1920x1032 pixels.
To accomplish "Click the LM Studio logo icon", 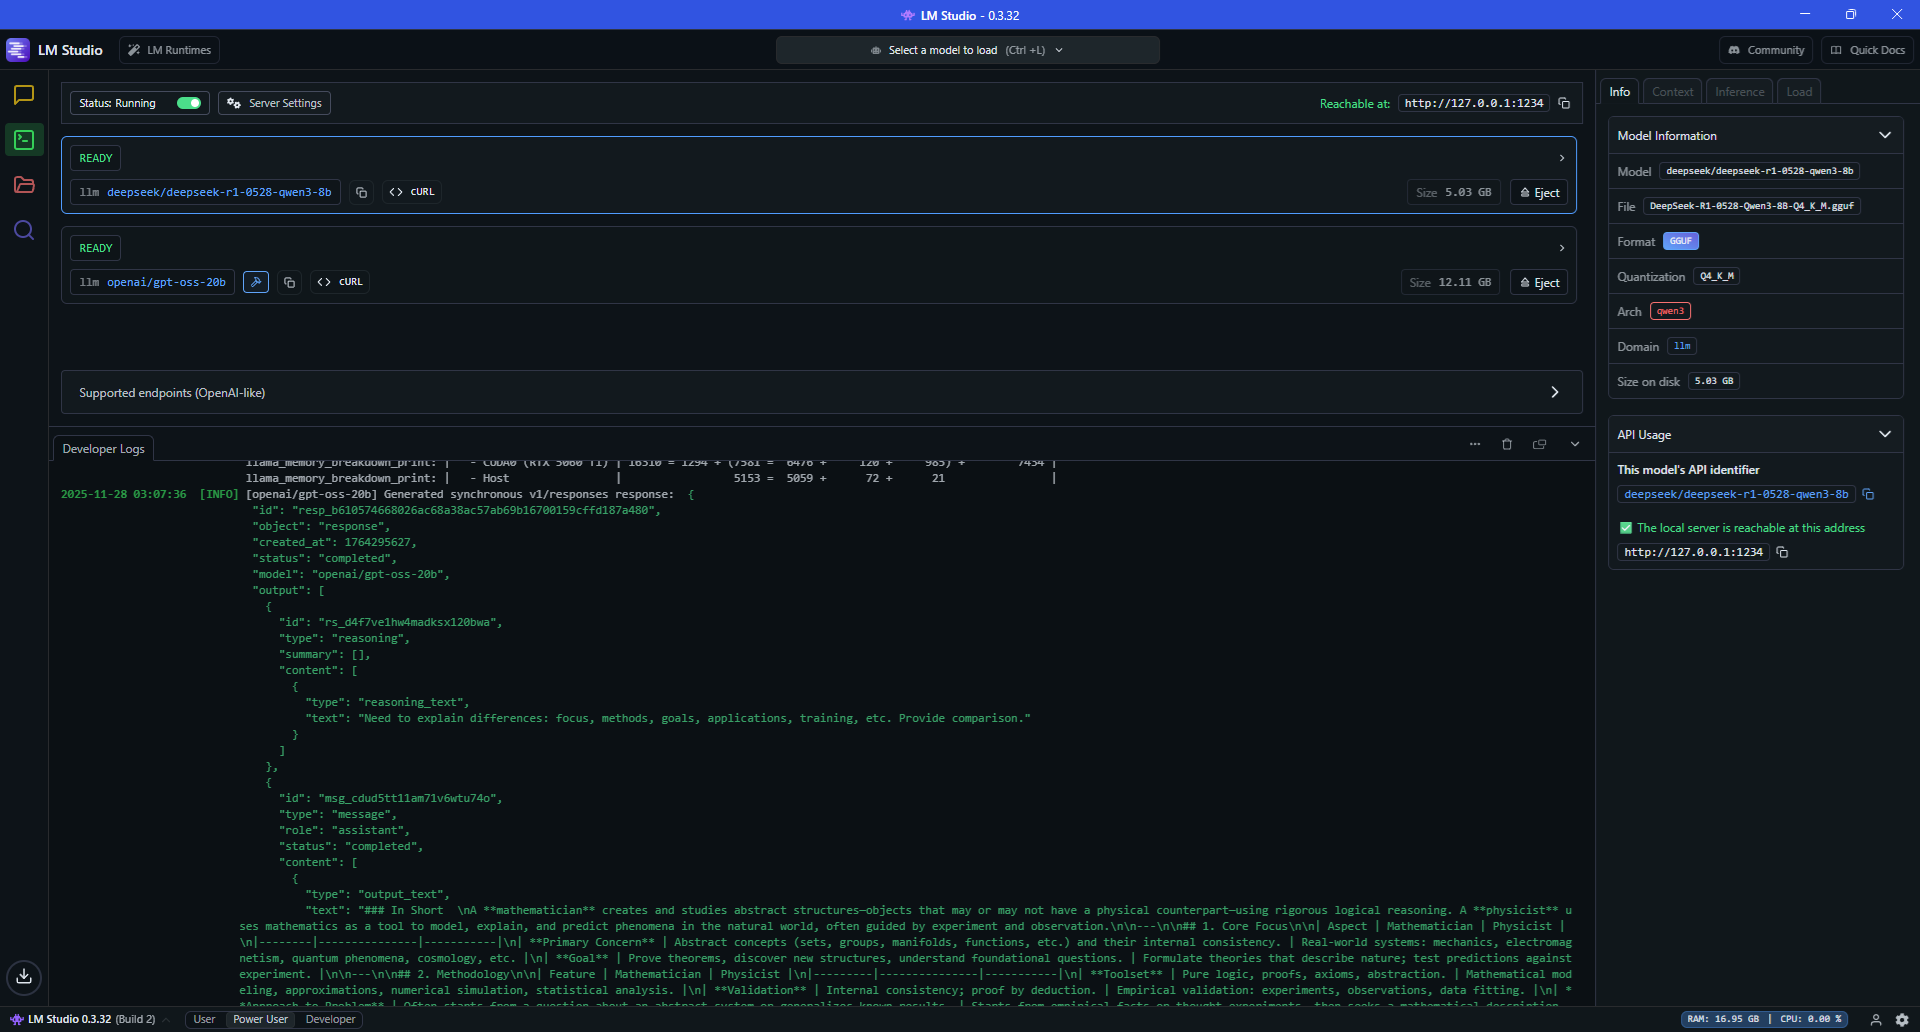I will (18, 50).
